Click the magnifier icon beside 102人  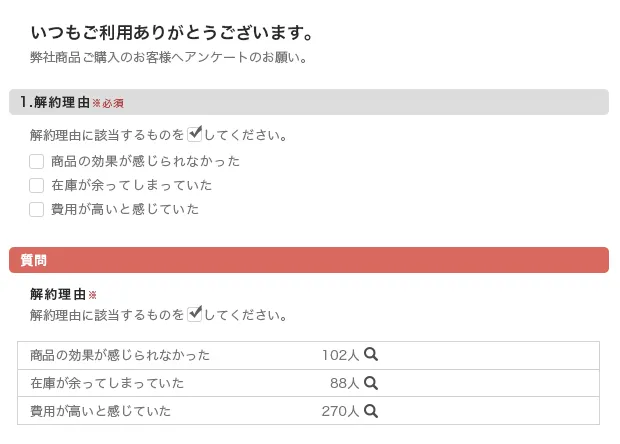(x=371, y=354)
